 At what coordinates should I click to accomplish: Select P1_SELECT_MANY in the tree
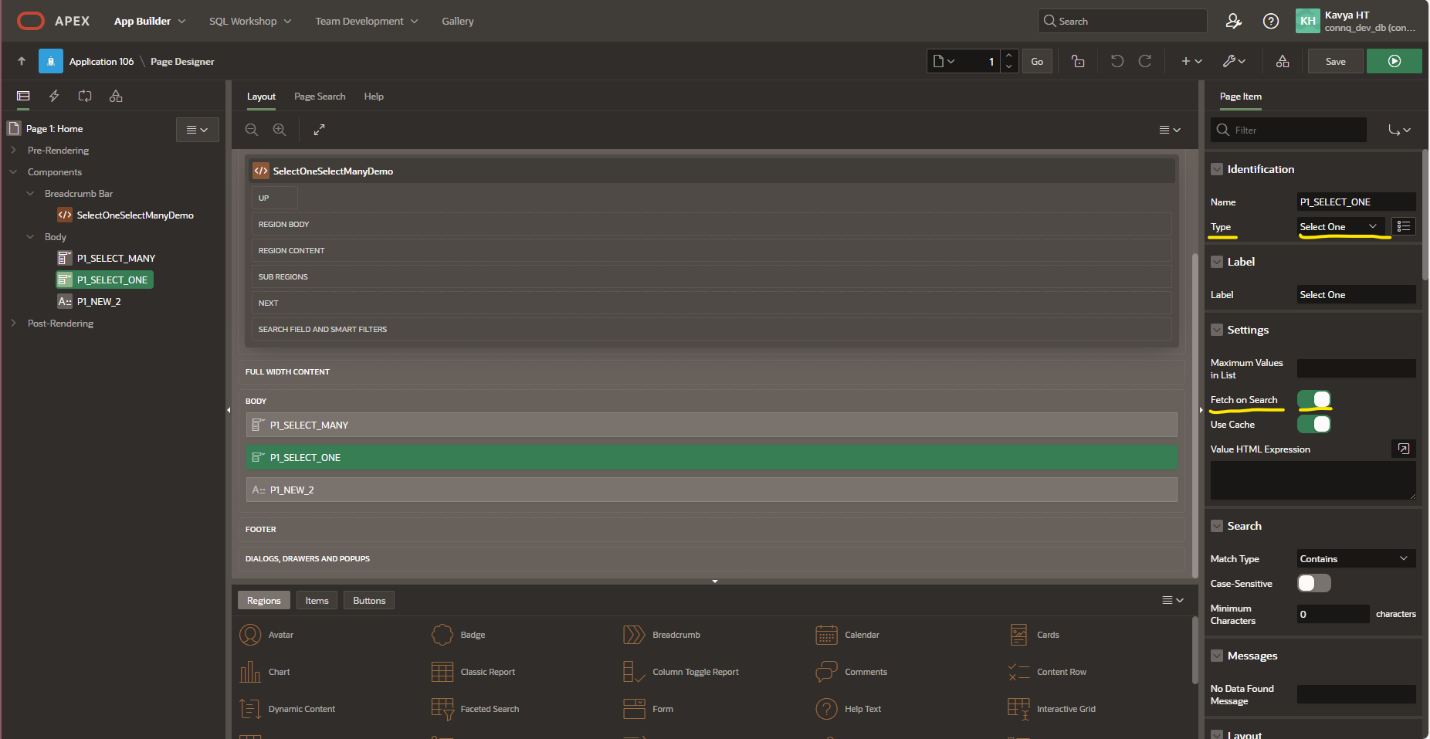click(x=115, y=258)
